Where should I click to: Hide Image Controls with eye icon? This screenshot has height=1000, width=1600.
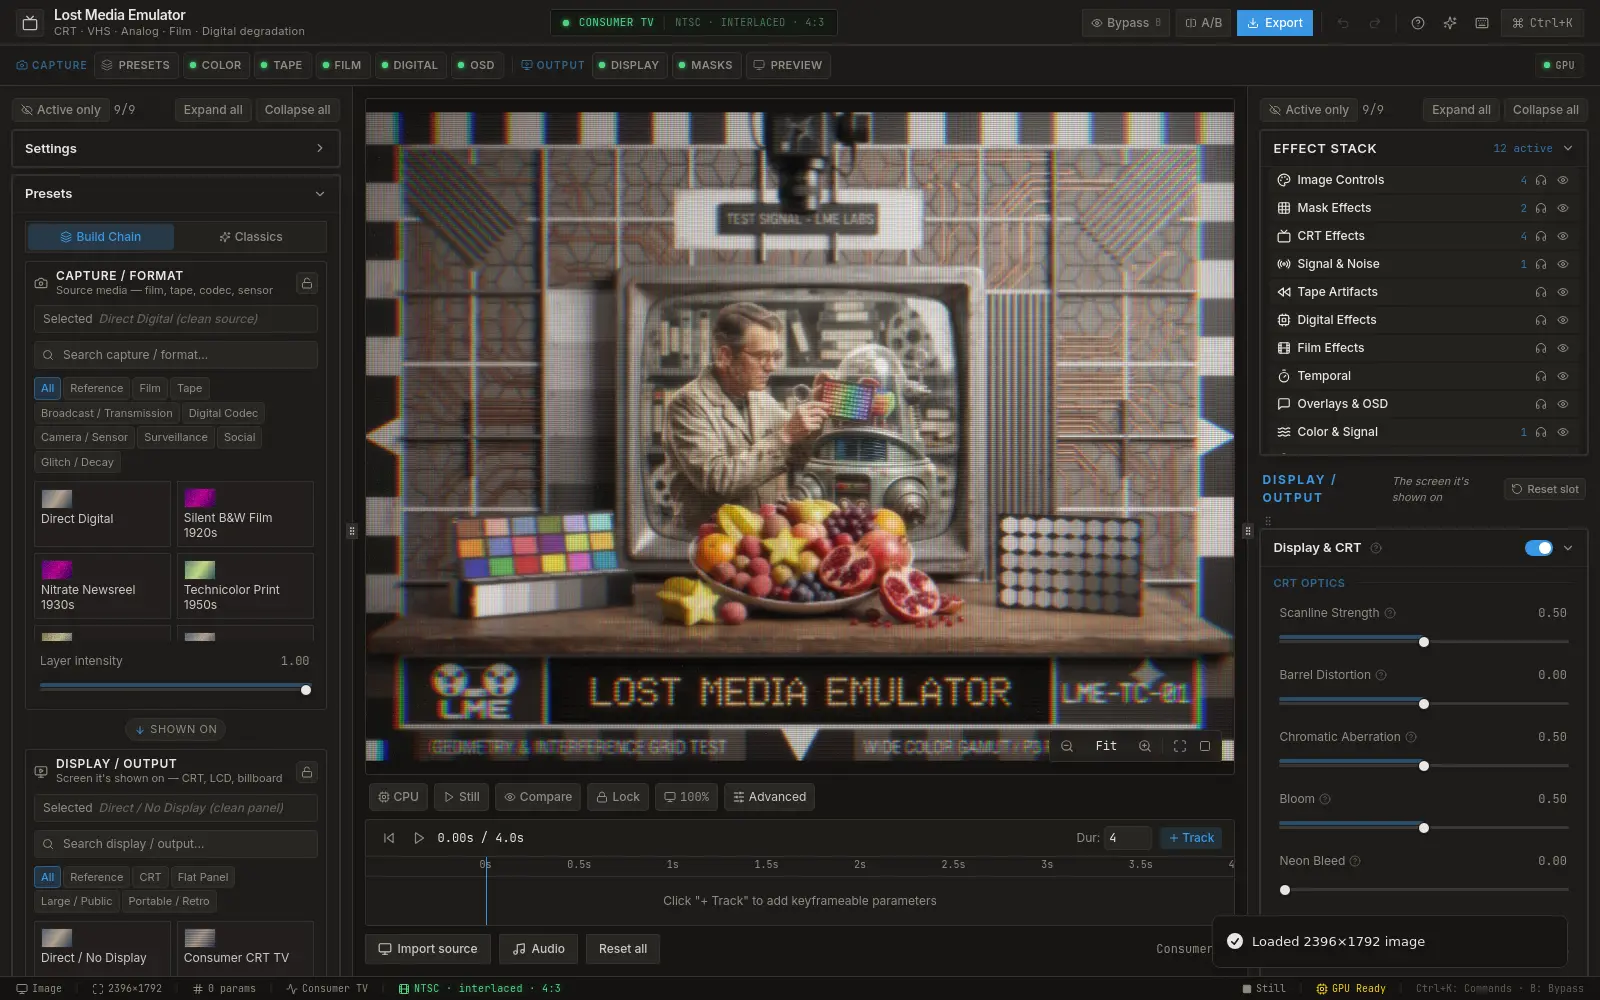pyautogui.click(x=1563, y=180)
